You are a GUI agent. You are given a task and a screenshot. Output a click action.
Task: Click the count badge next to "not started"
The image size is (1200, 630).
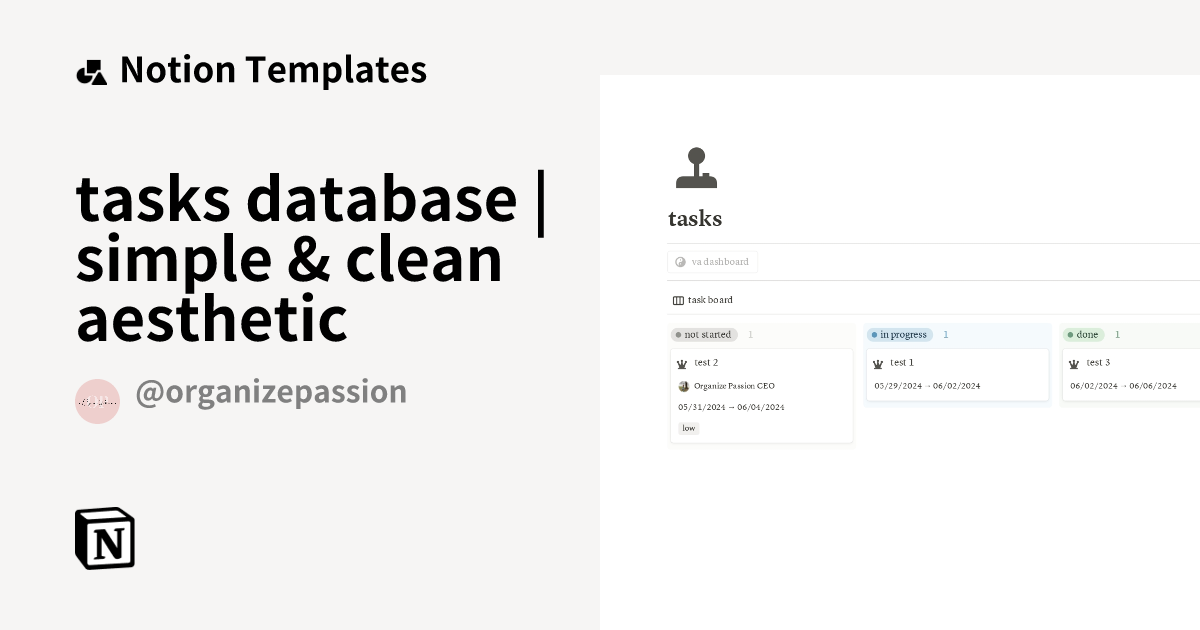click(750, 334)
